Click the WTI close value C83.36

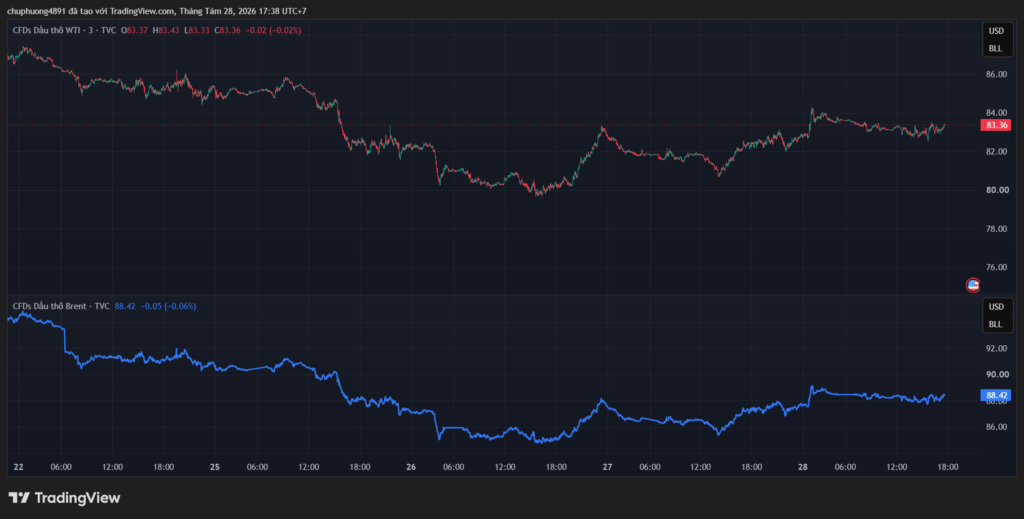pos(228,30)
